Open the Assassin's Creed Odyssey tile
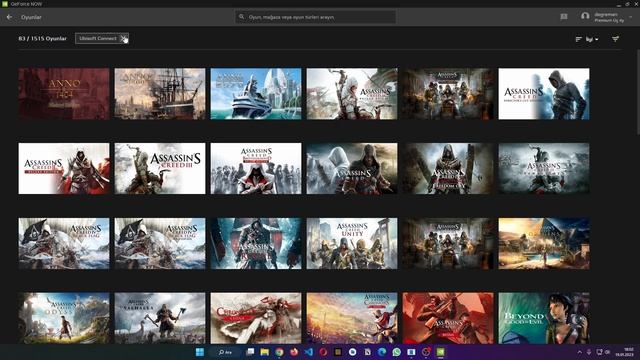Screen dimensions: 640x360 (x=64, y=318)
